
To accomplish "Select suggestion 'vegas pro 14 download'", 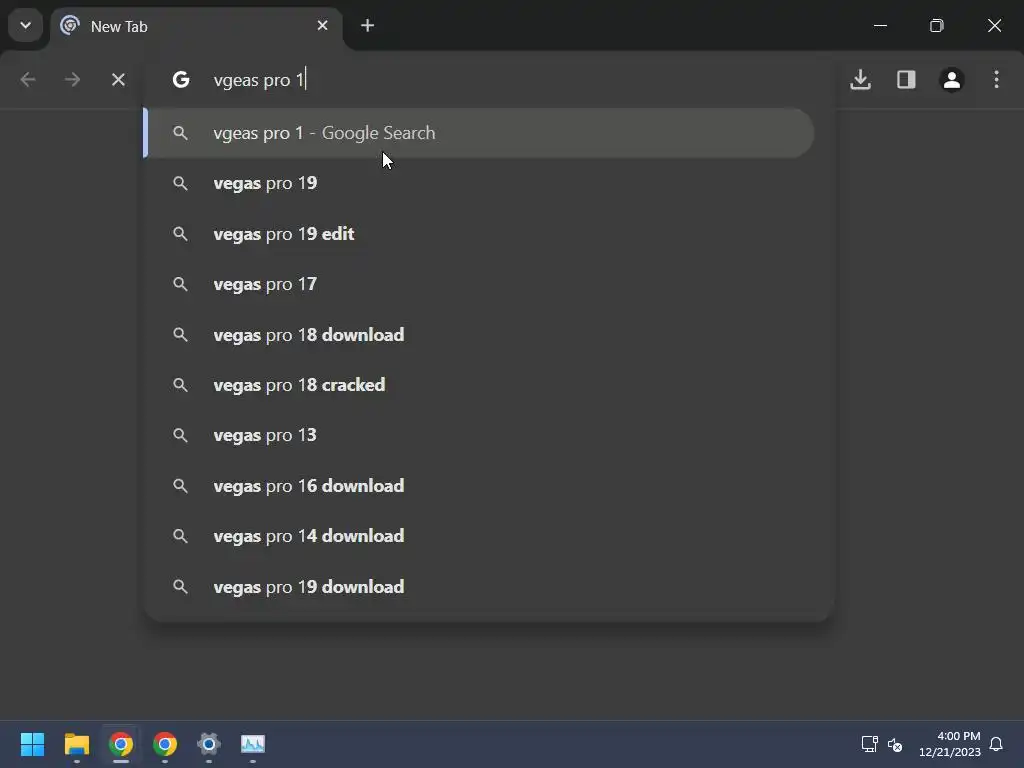I will pyautogui.click(x=479, y=536).
